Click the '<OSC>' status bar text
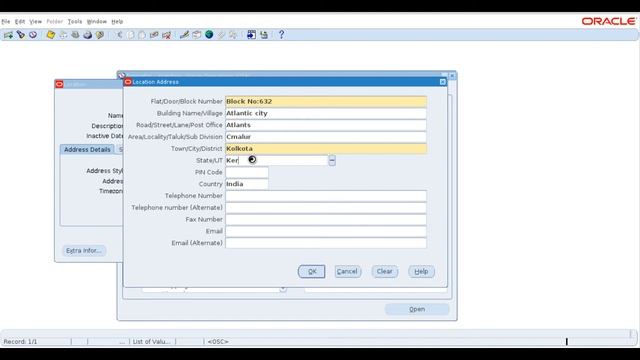 [x=218, y=342]
